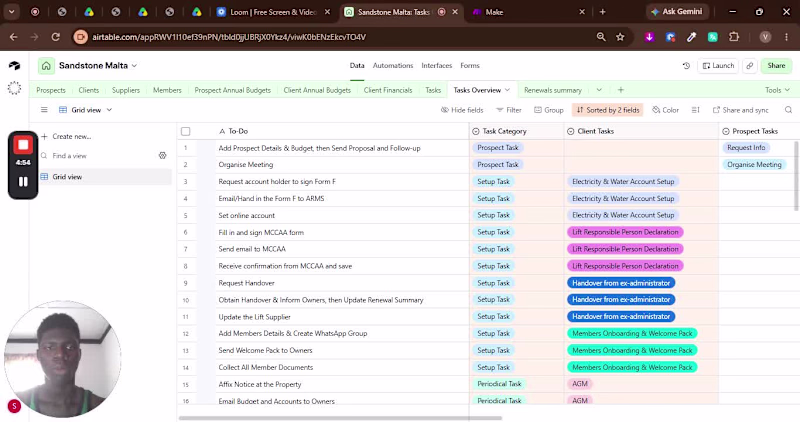The image size is (800, 422).
Task: Open the row height icon
Action: click(695, 110)
